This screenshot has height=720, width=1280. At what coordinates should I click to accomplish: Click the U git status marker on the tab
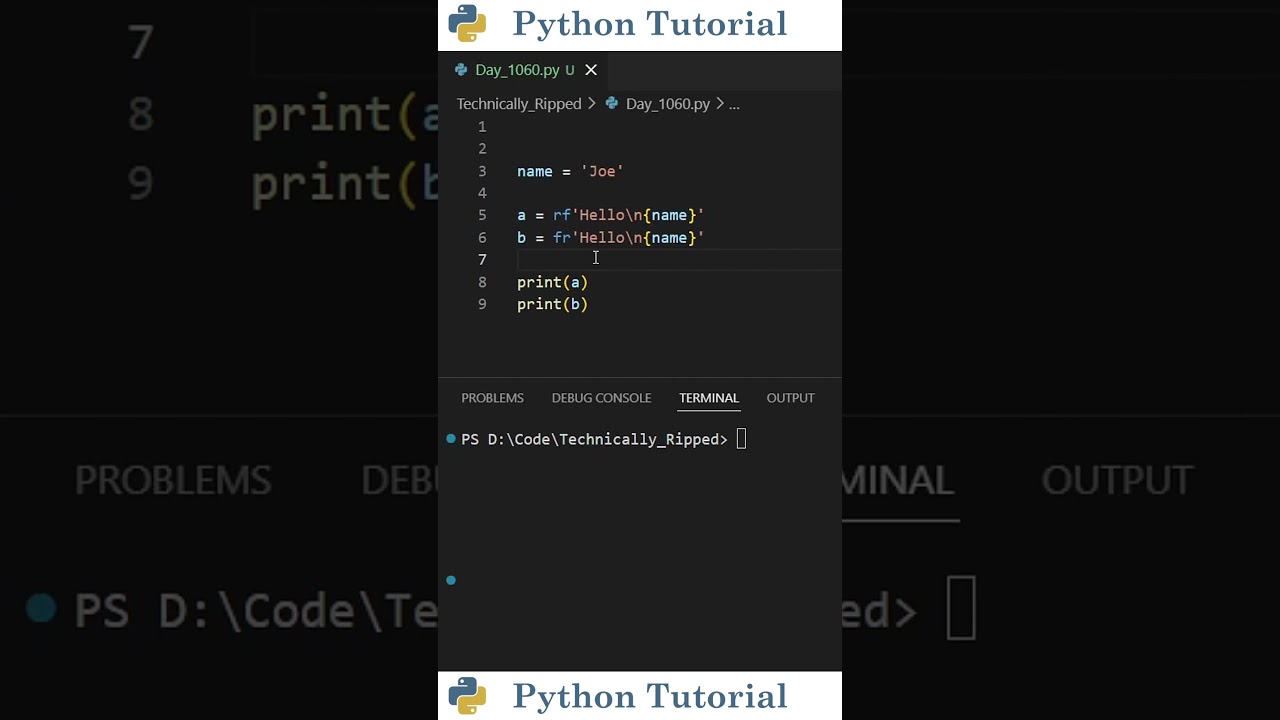pos(570,70)
